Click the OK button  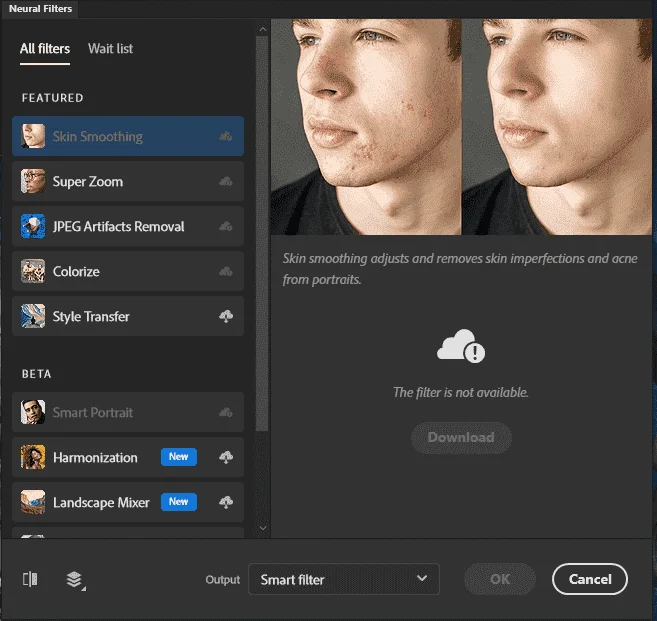tap(499, 579)
